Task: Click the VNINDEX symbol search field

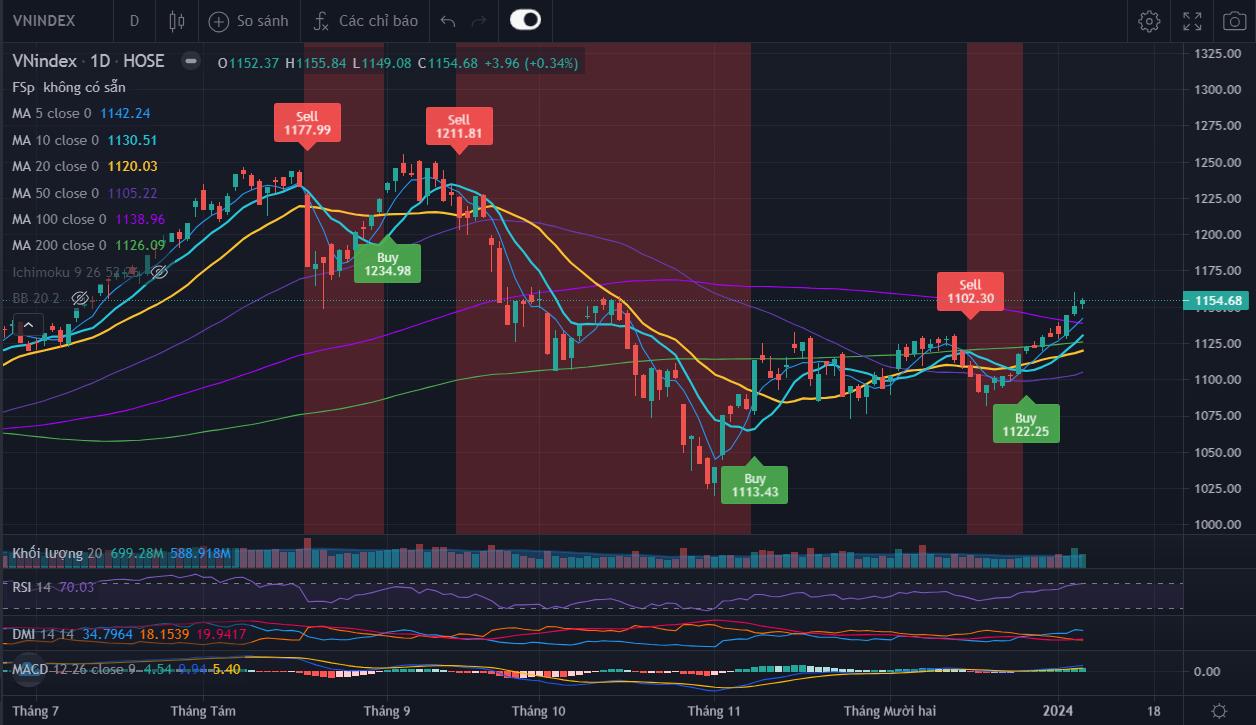Action: pyautogui.click(x=52, y=20)
